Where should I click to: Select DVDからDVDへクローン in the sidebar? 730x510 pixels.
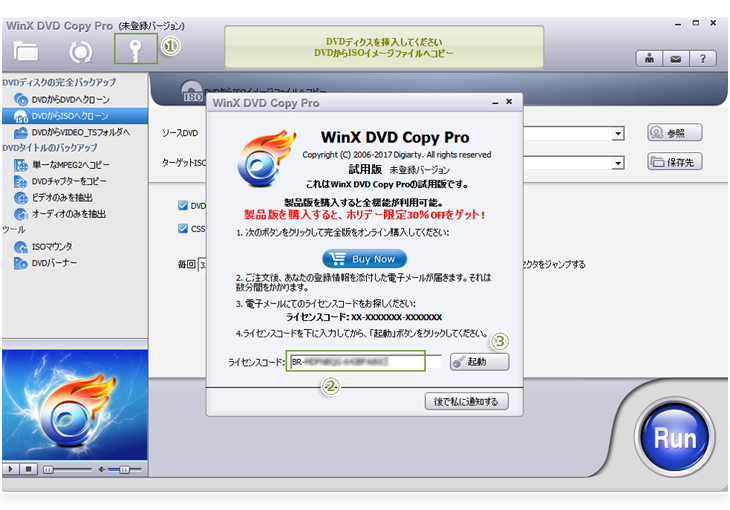pos(70,99)
